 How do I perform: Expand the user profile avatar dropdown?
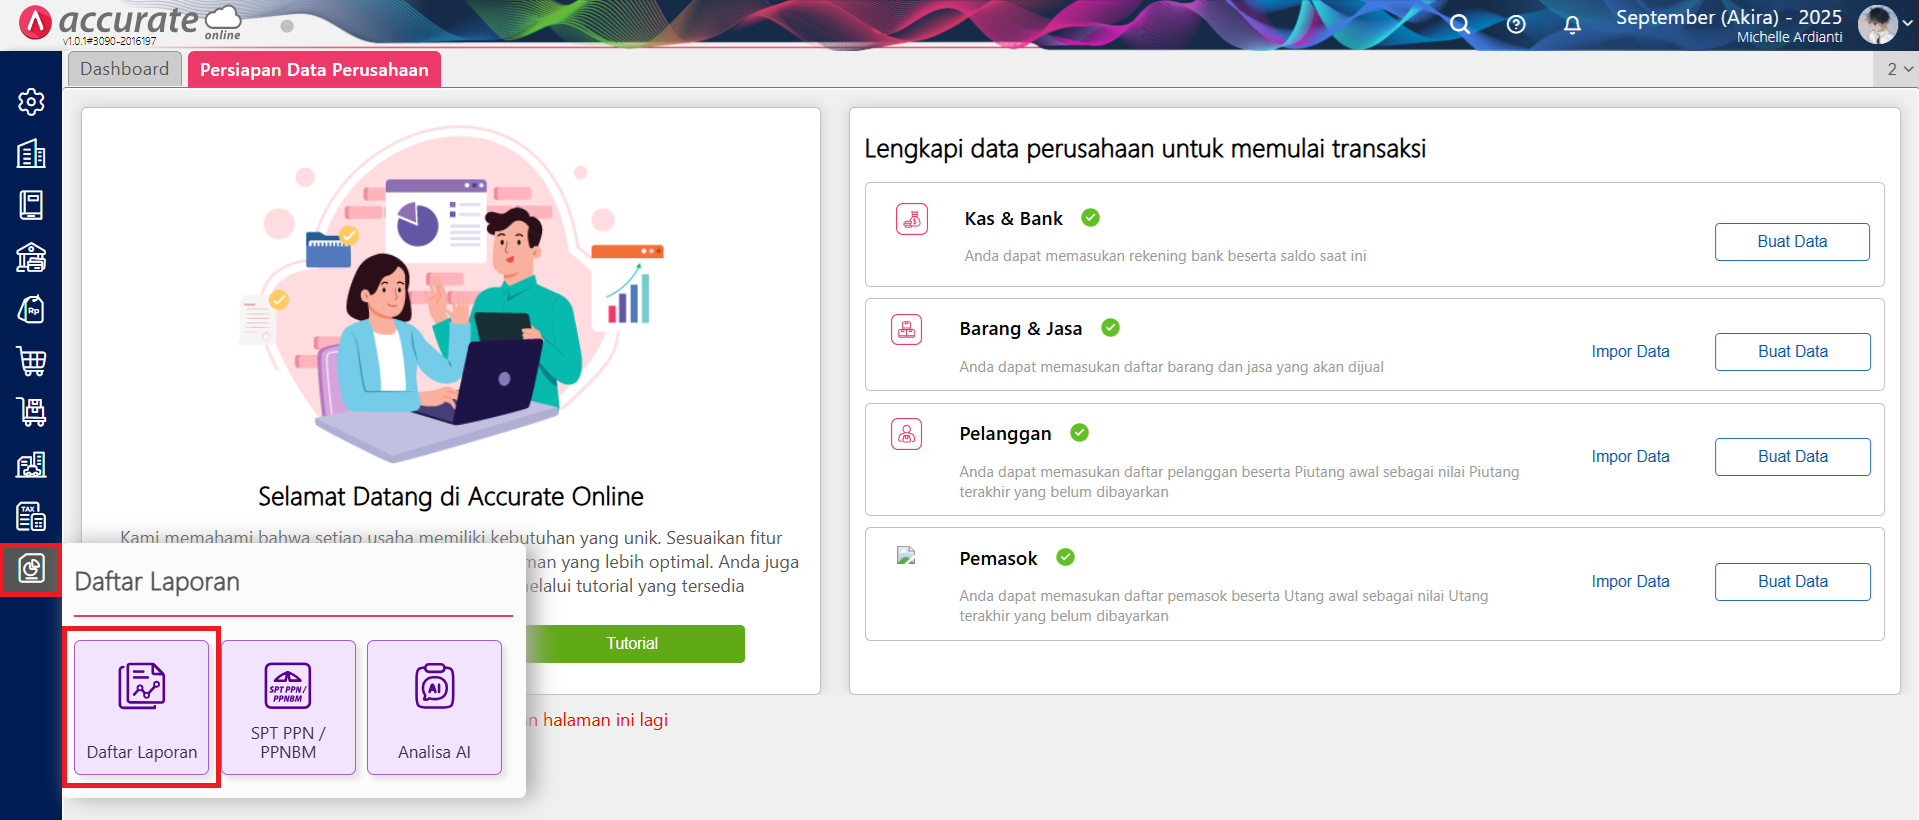pos(1885,25)
